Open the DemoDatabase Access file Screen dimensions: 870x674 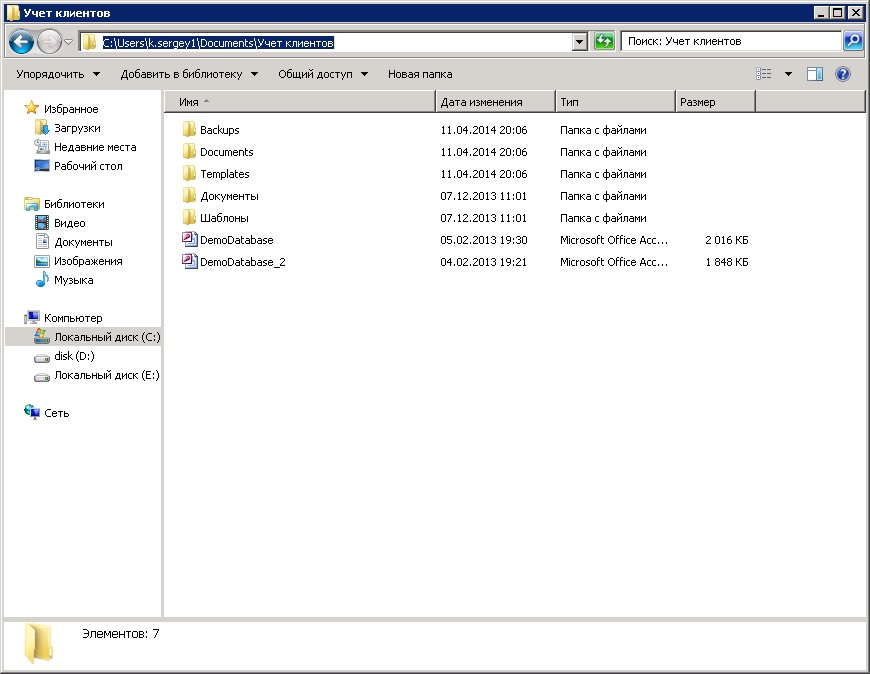pos(236,240)
